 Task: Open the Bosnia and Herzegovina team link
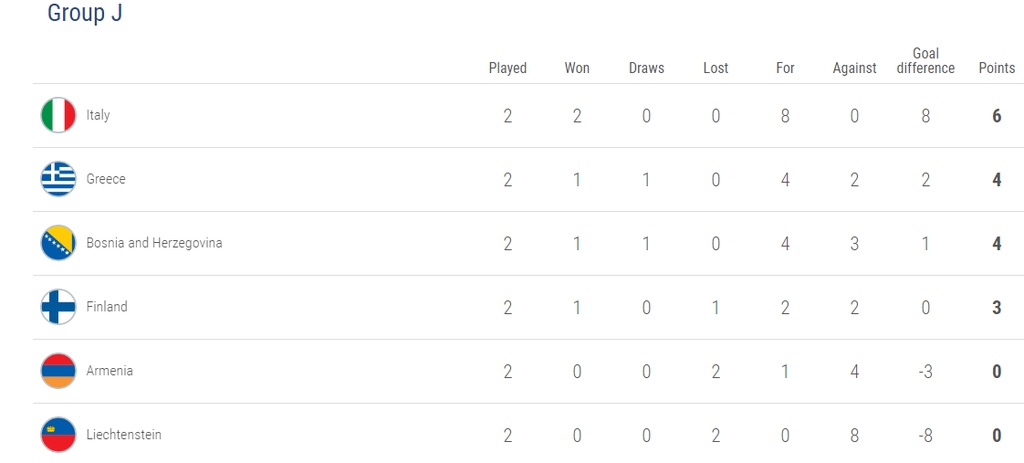click(154, 243)
